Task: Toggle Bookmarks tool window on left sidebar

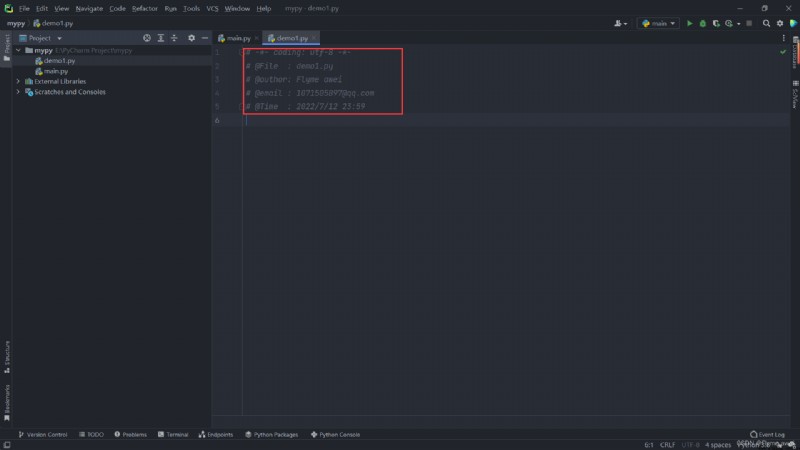Action: pos(7,403)
